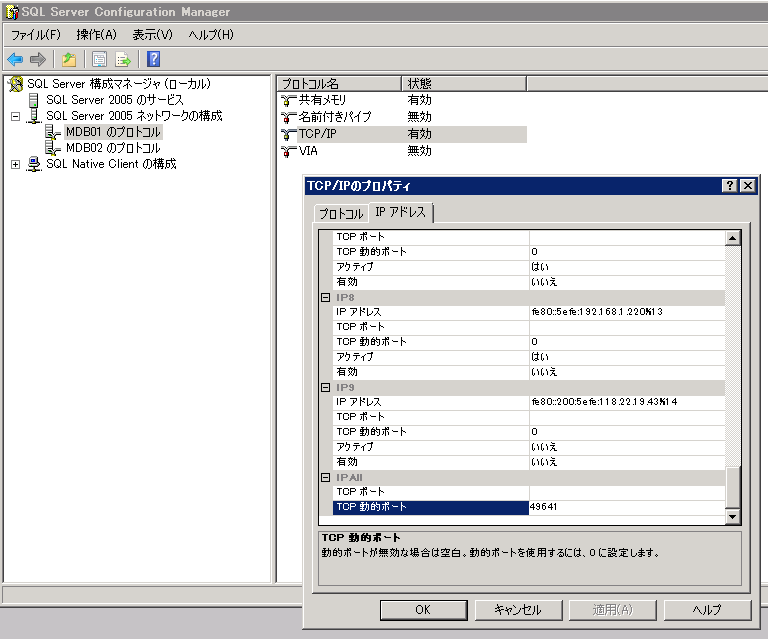Click the VIA protocol icon in the list
This screenshot has width=770, height=639.
click(x=288, y=151)
